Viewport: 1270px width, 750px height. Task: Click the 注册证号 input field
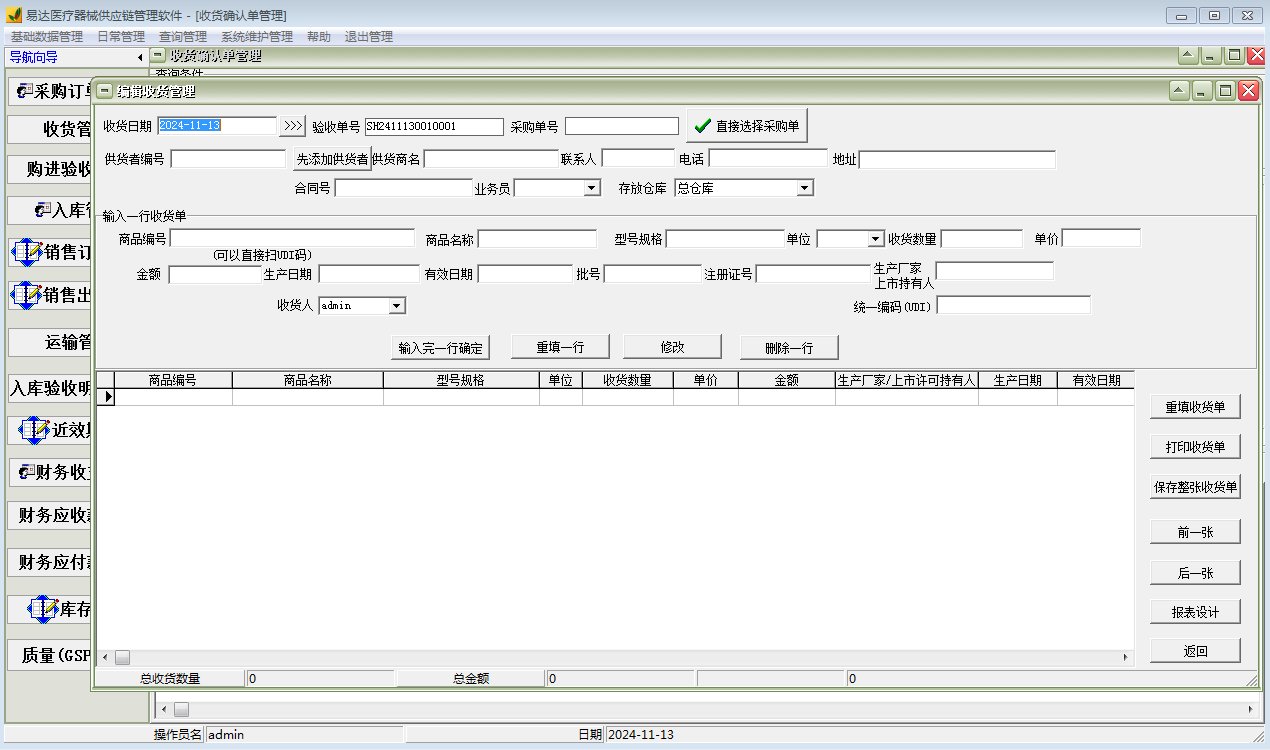pyautogui.click(x=813, y=274)
